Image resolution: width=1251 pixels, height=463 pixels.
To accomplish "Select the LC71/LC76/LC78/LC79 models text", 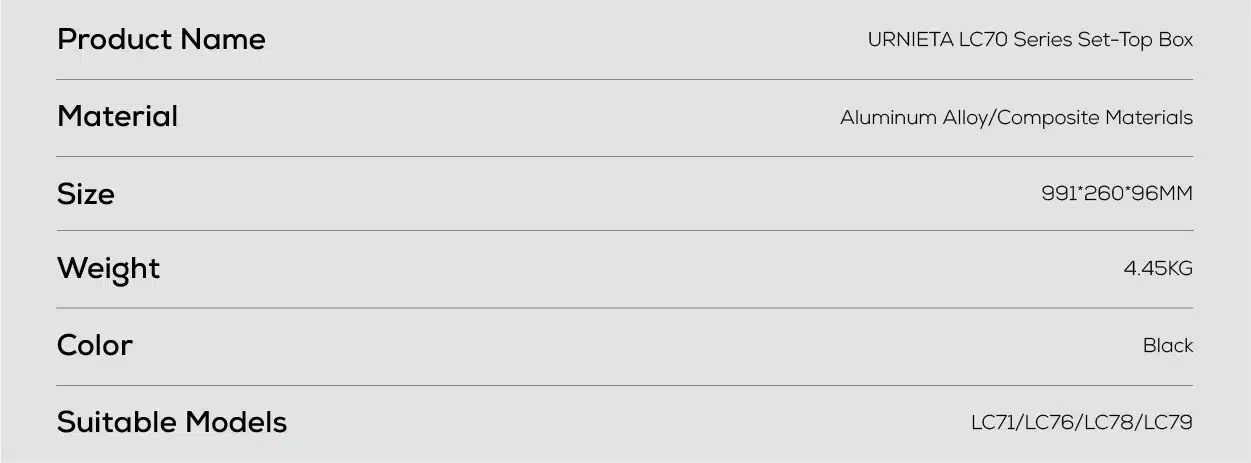I will 1082,423.
